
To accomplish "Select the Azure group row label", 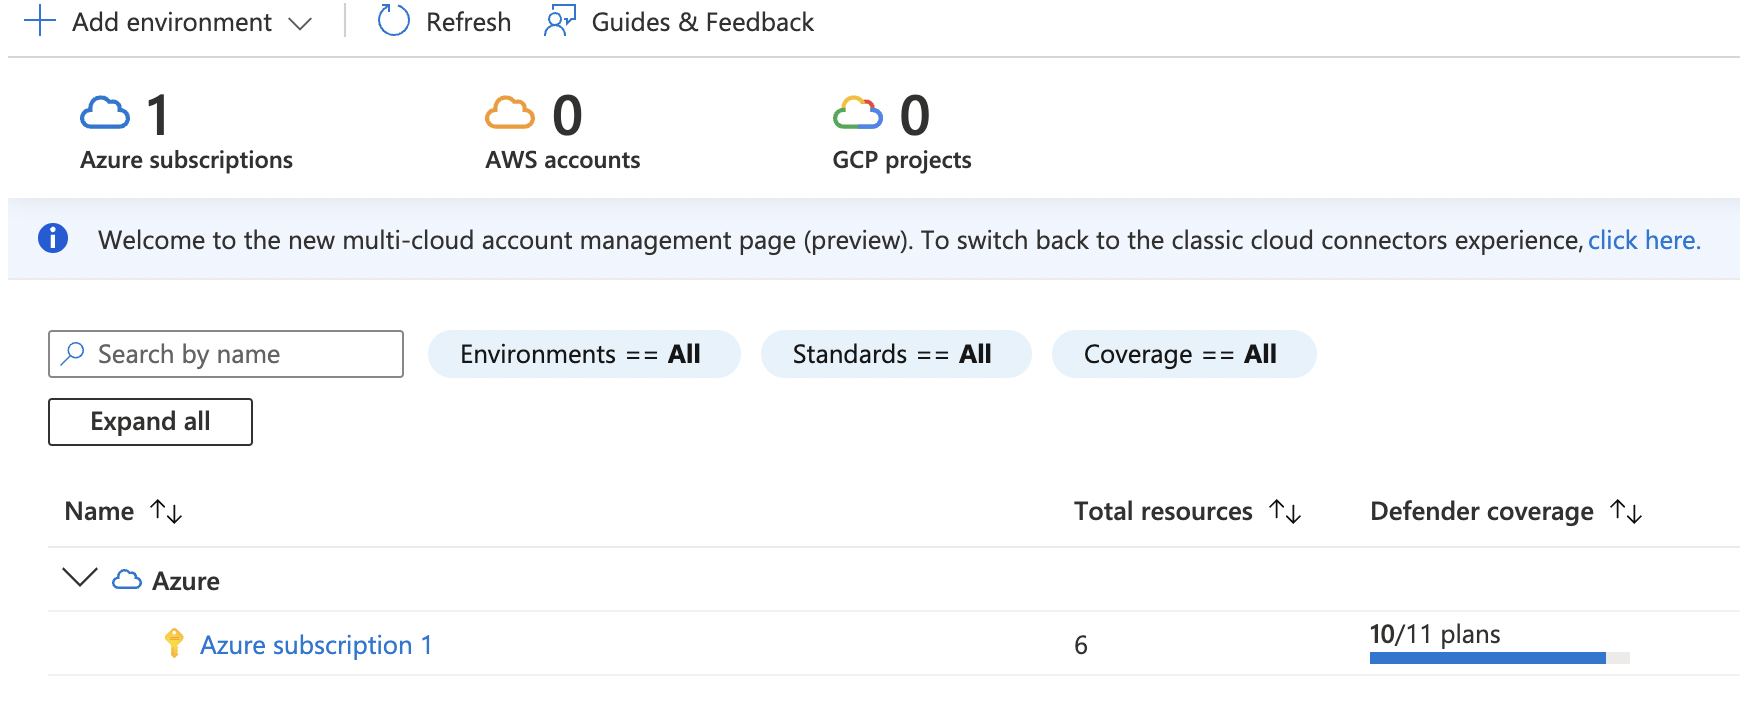I will [x=186, y=581].
